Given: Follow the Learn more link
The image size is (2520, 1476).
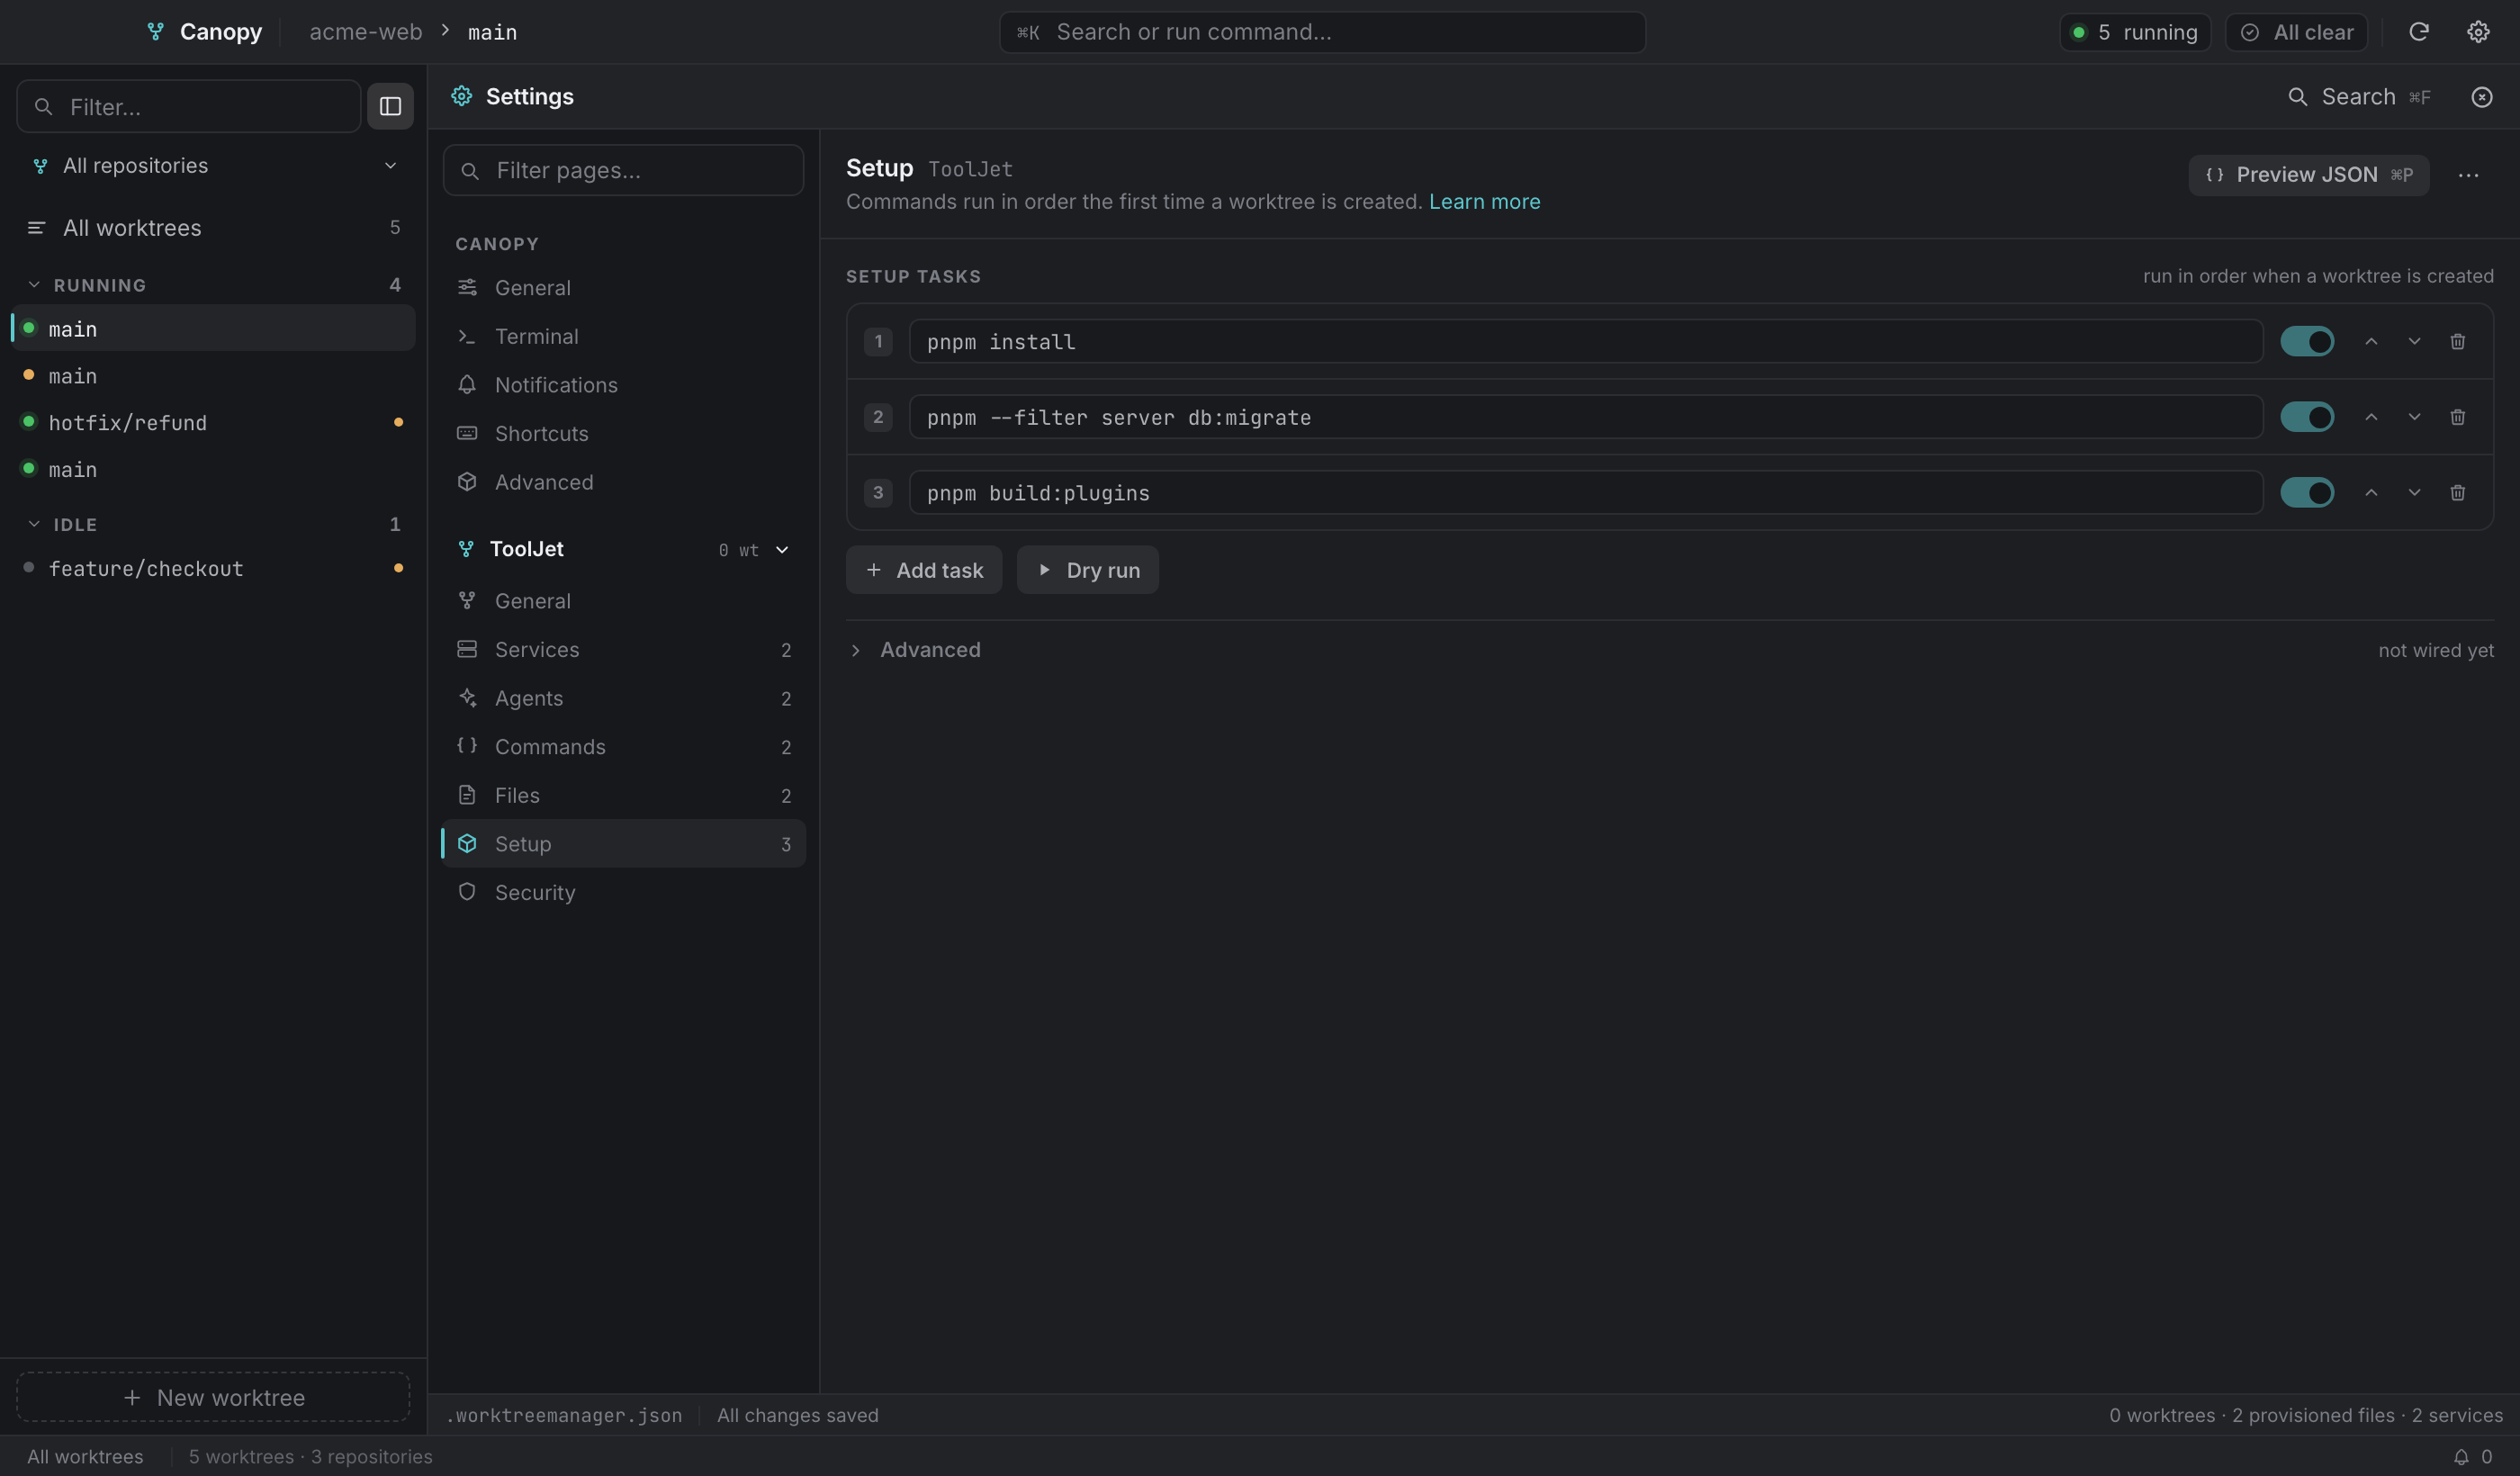Looking at the screenshot, I should point(1484,202).
